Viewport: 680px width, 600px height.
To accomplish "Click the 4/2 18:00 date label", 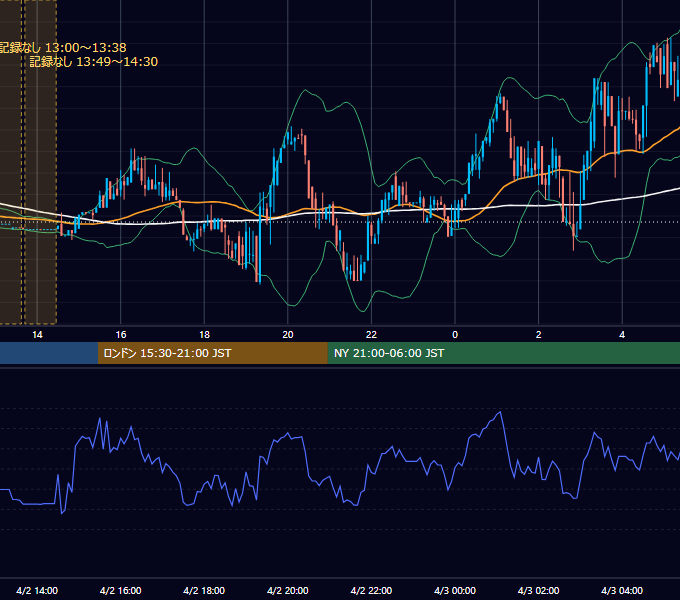I will tap(204, 590).
